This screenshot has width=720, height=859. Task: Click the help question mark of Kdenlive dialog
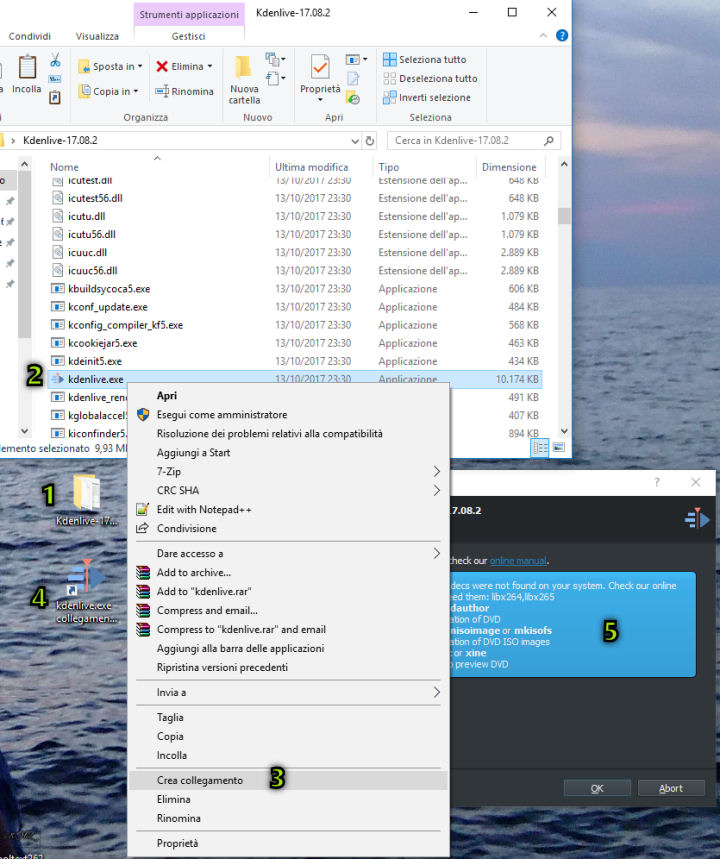[x=656, y=482]
